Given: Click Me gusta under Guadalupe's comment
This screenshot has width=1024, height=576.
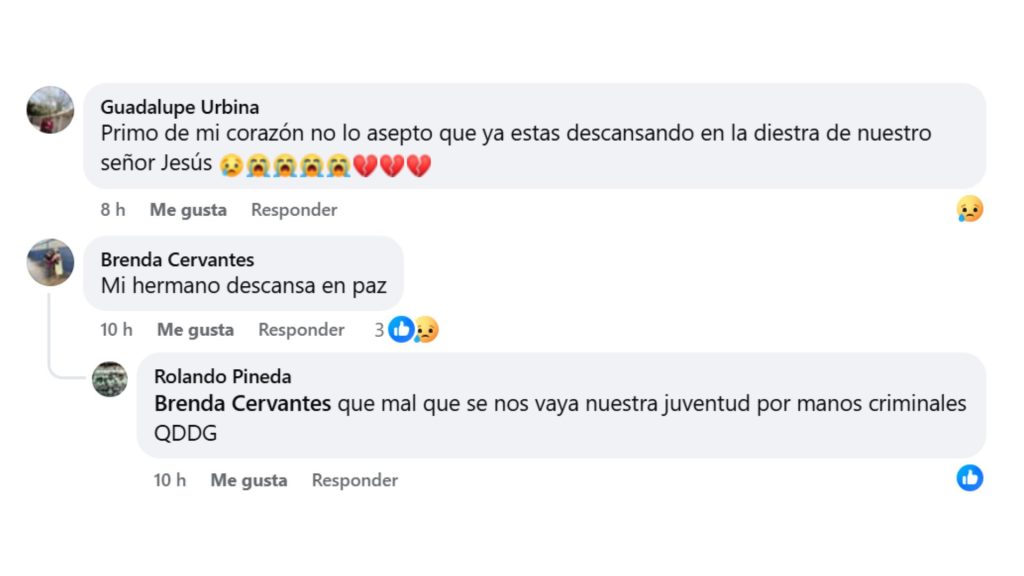Looking at the screenshot, I should point(187,209).
